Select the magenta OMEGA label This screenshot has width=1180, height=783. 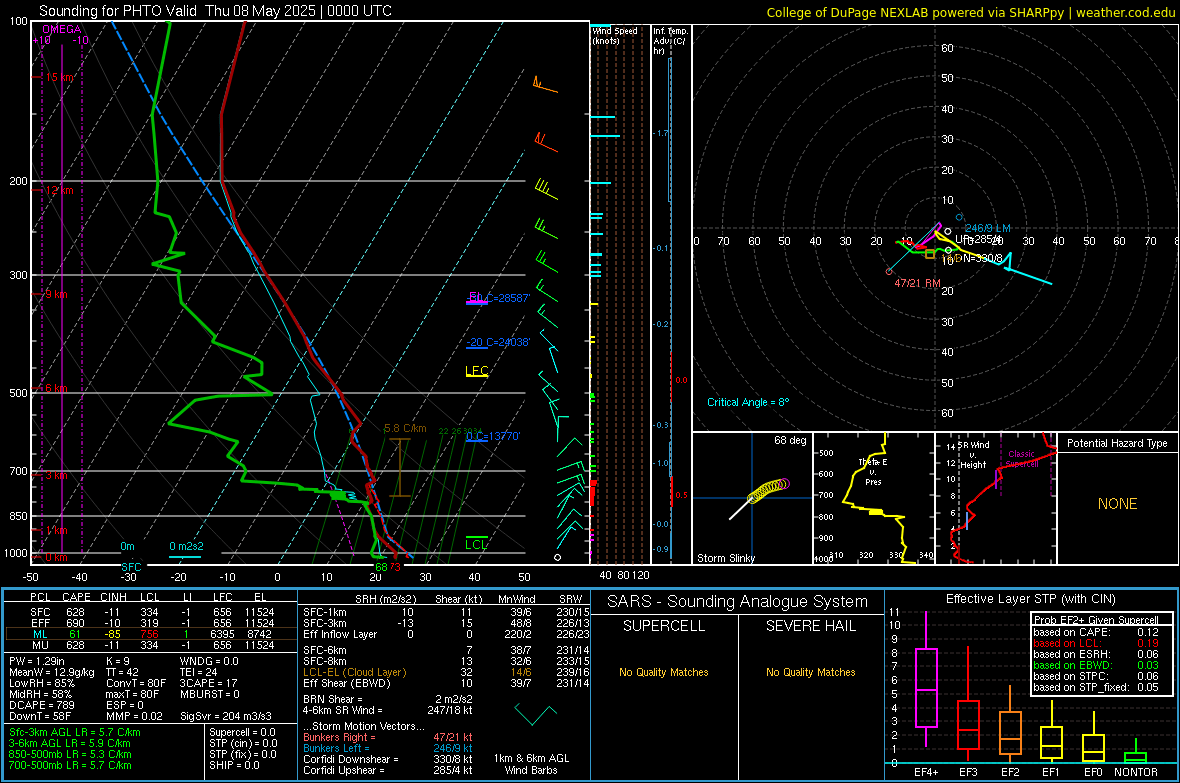click(x=62, y=29)
